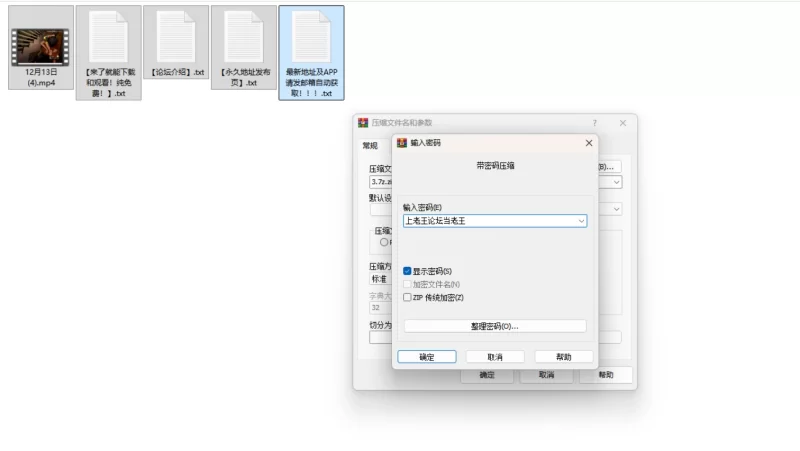Click the archive name field showing 3.7z
The width and height of the screenshot is (800, 451).
[x=381, y=182]
